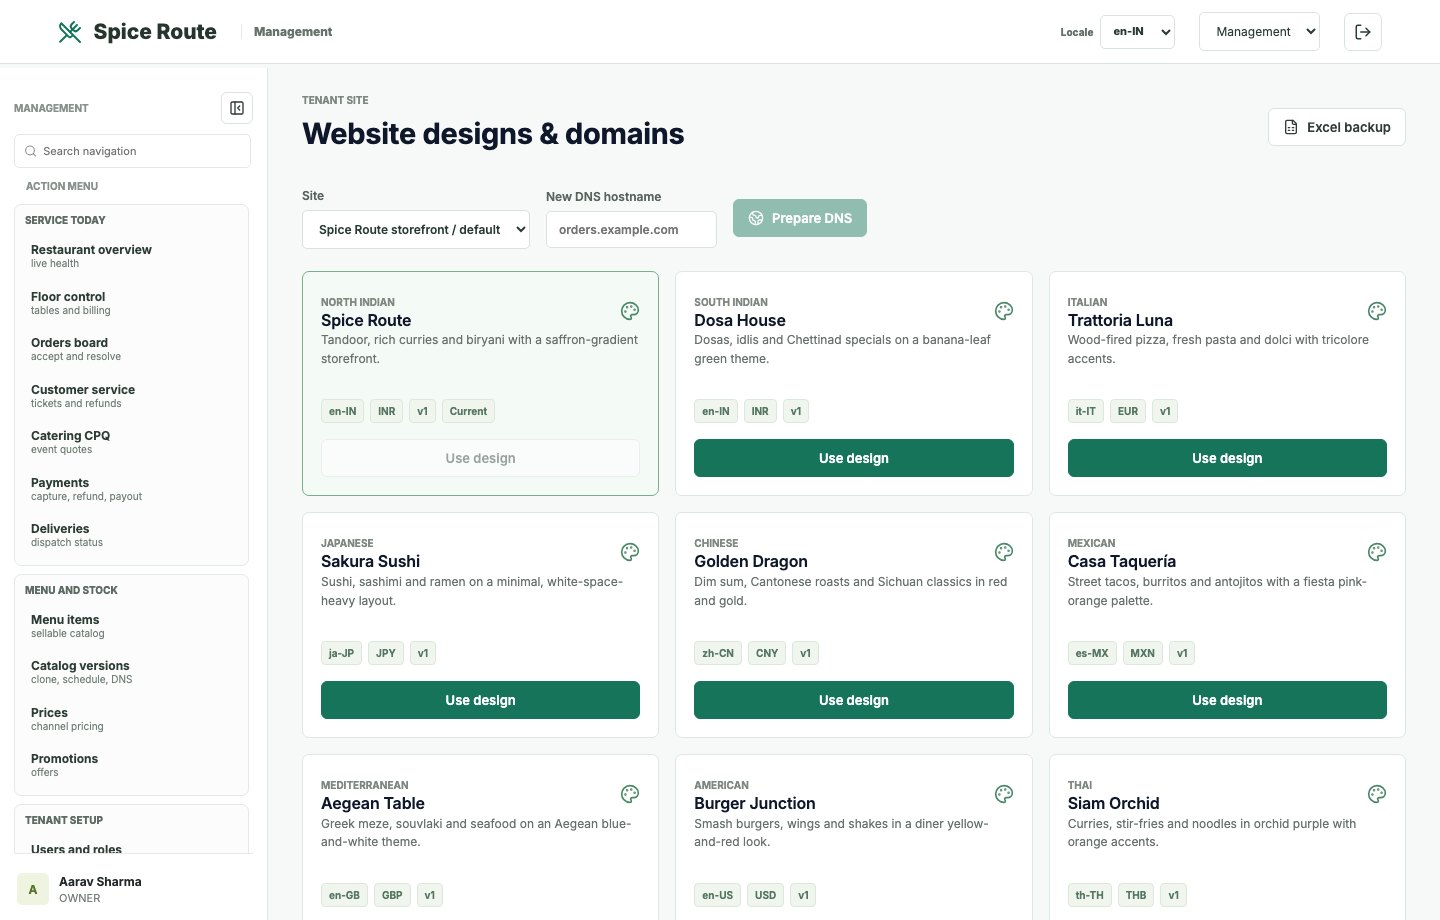Open the Management role dropdown
Viewport: 1440px width, 920px height.
click(x=1259, y=32)
